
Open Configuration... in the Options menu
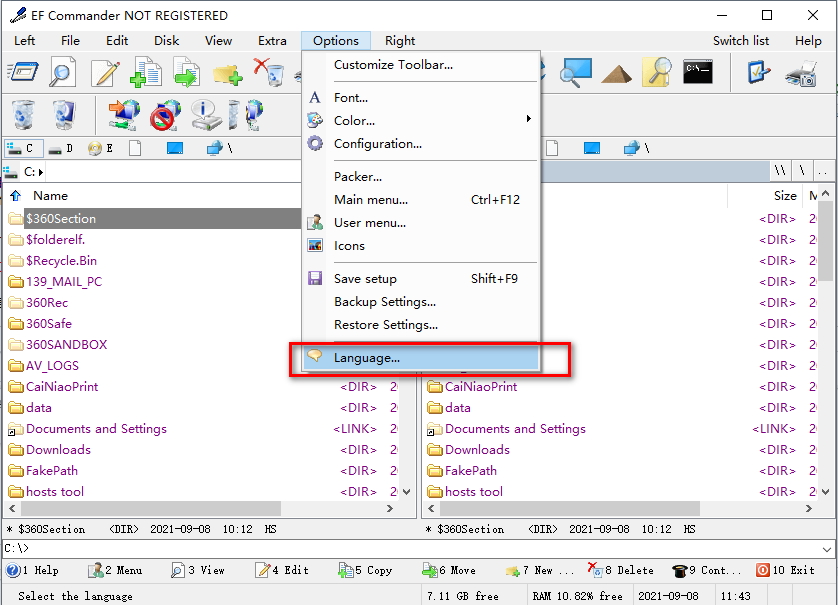click(x=377, y=144)
